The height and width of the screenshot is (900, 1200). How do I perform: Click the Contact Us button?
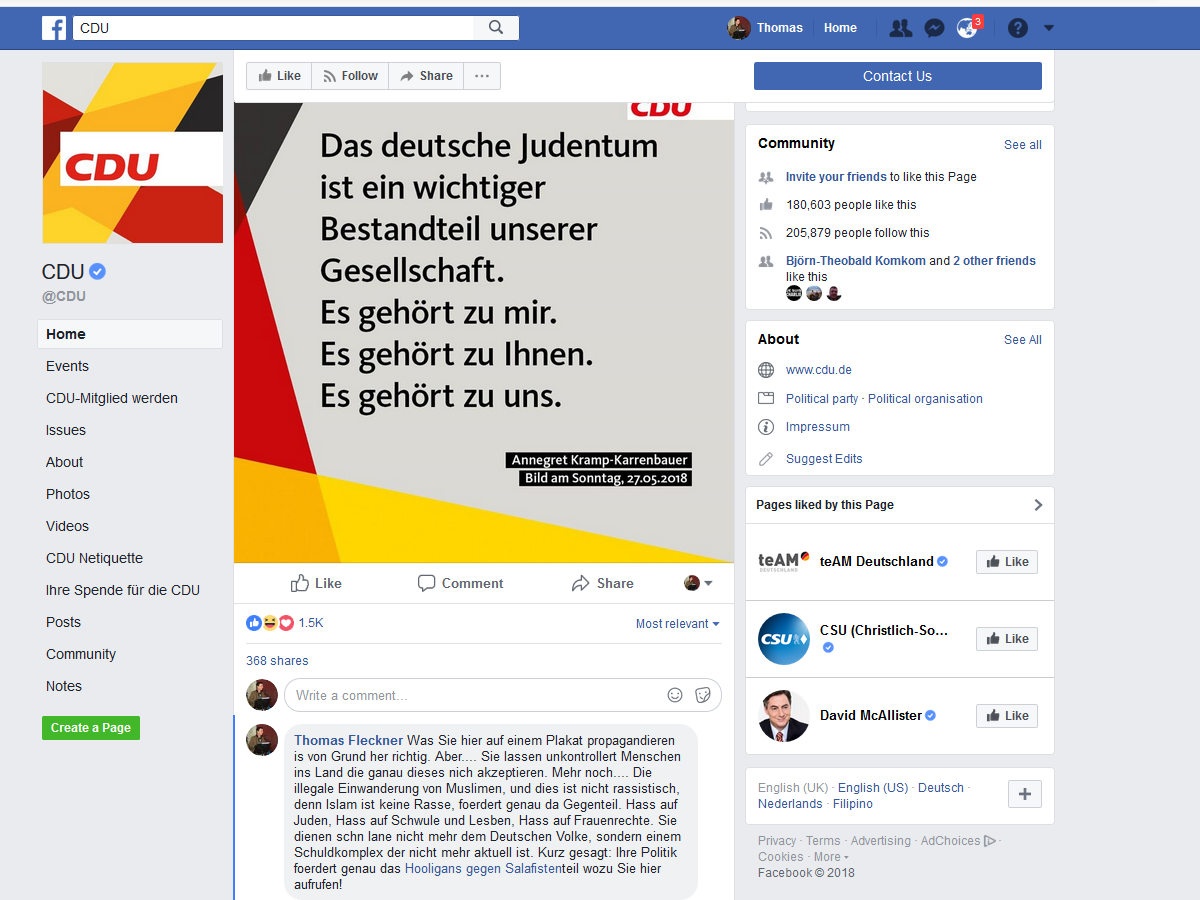pyautogui.click(x=898, y=76)
